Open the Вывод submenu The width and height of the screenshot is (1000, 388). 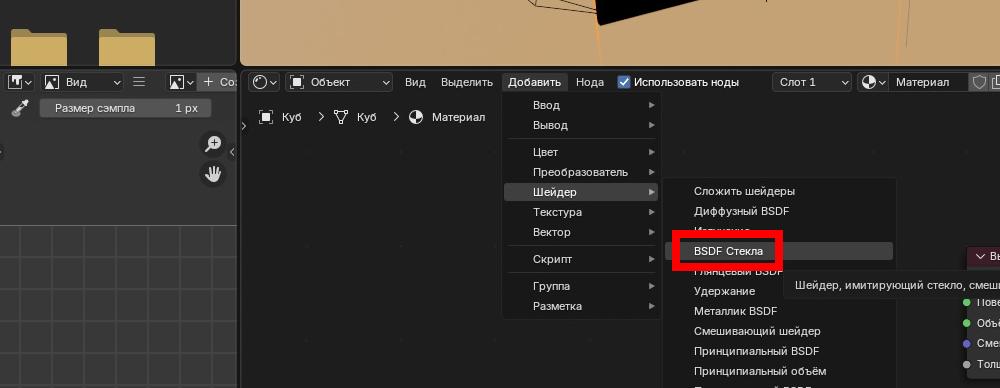click(581, 125)
